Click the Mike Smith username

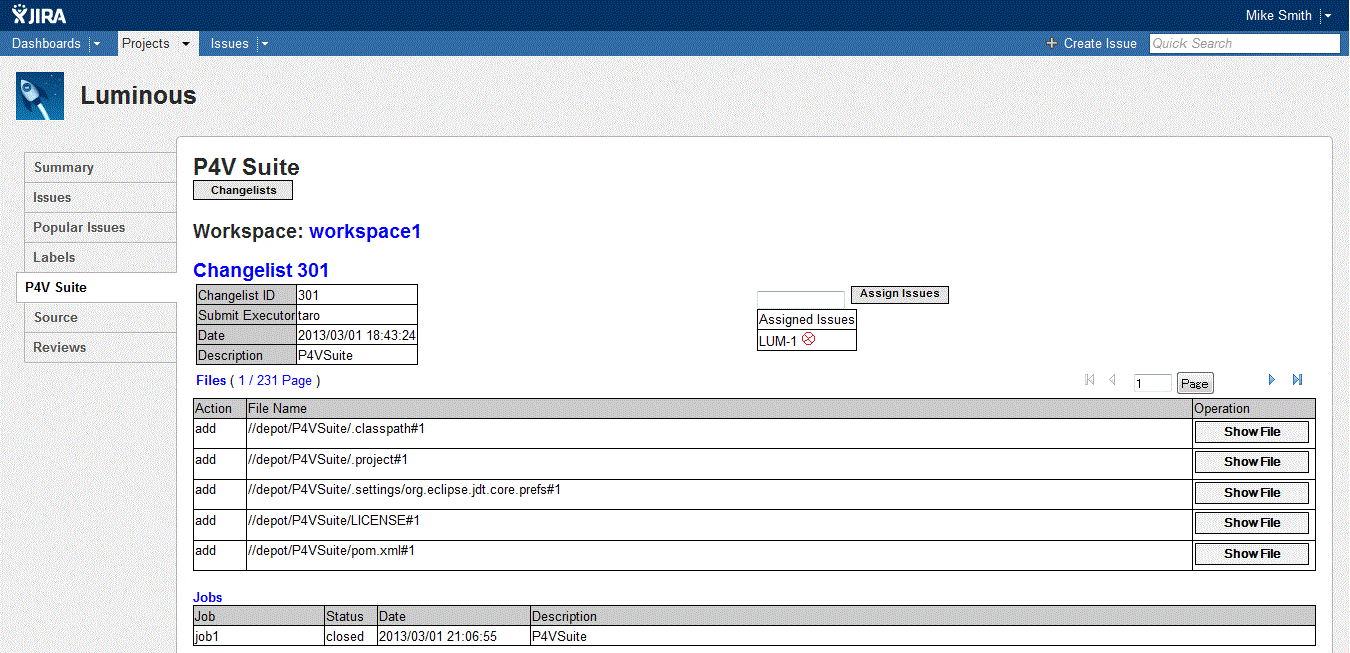(x=1278, y=15)
